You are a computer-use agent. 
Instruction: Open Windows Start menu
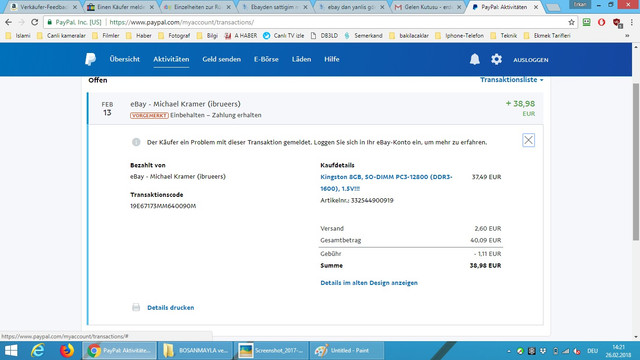point(11,351)
